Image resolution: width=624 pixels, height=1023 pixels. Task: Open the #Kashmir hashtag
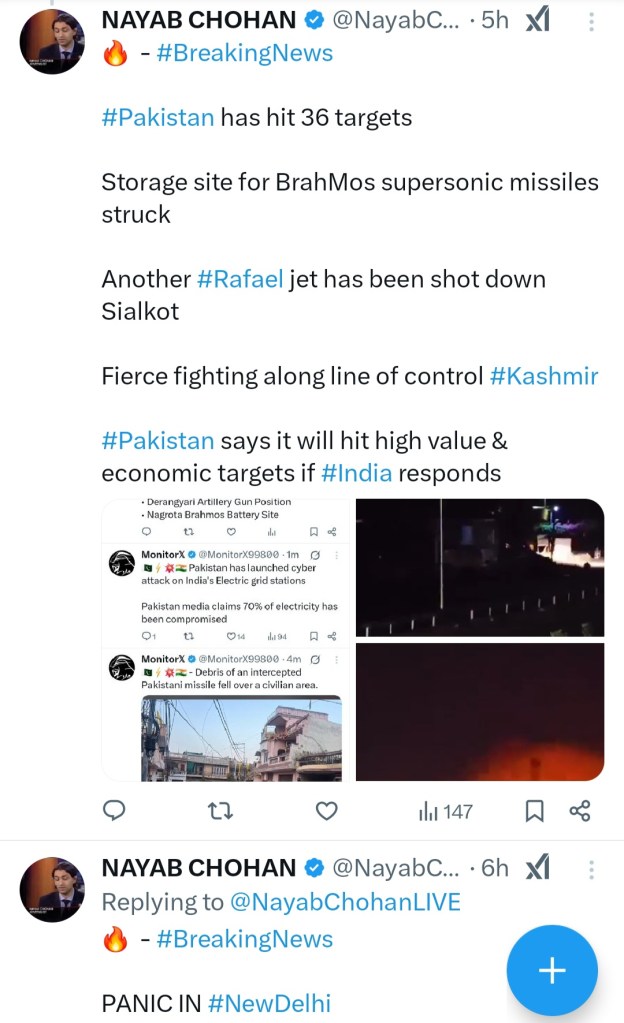coord(544,376)
